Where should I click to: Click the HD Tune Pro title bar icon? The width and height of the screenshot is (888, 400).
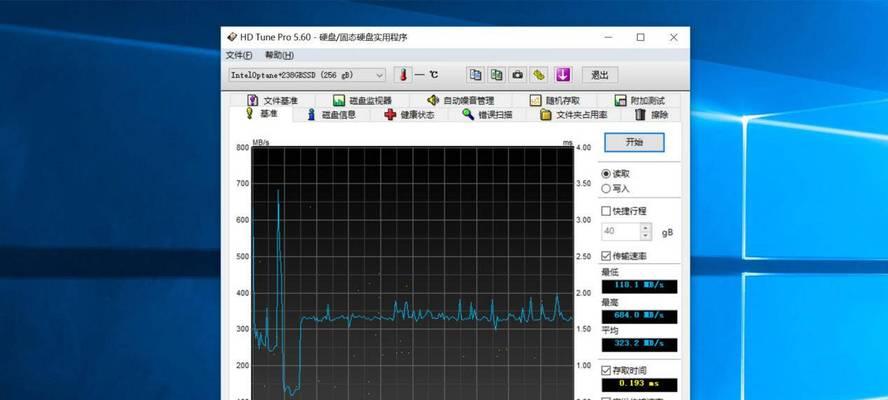[232, 37]
